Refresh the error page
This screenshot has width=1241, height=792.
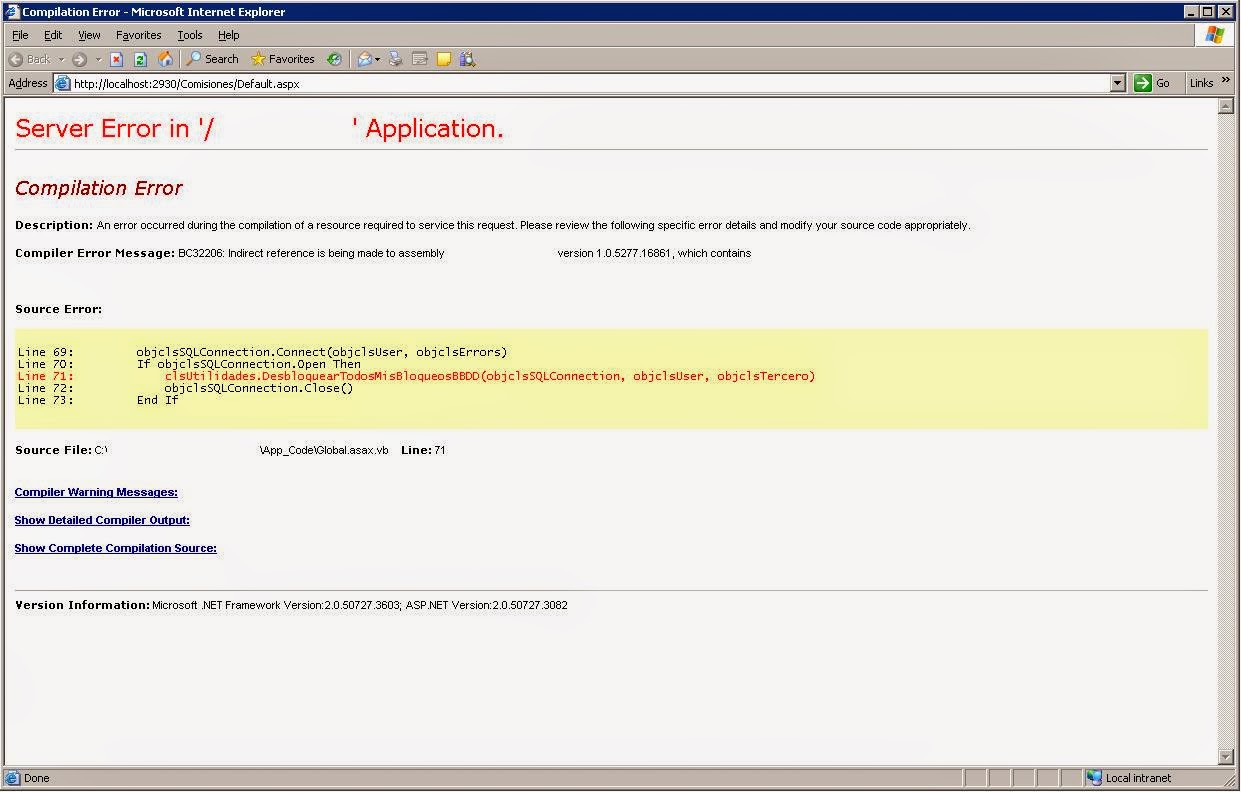point(140,59)
